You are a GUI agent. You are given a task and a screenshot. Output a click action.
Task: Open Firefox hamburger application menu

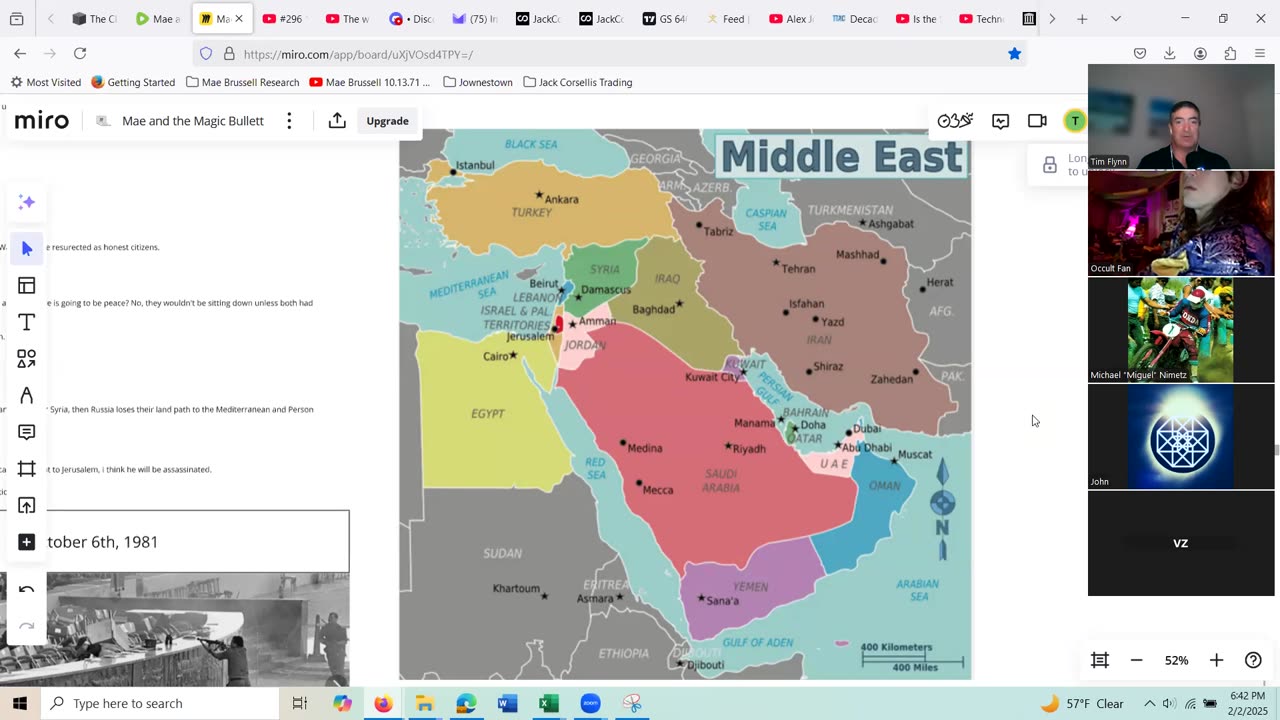[1260, 54]
